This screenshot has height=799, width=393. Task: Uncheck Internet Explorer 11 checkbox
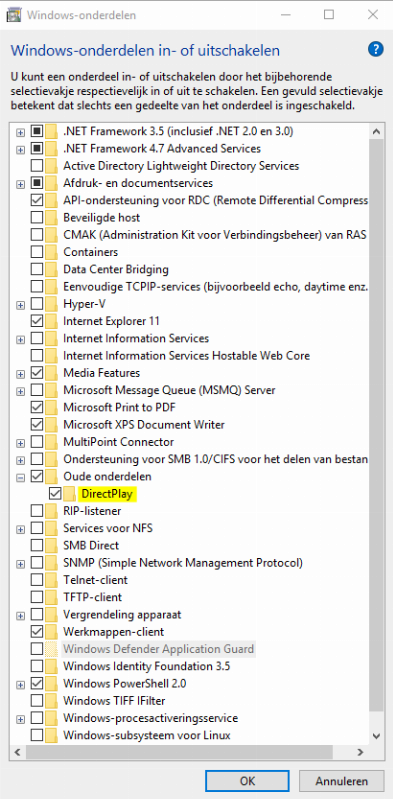[x=37, y=321]
